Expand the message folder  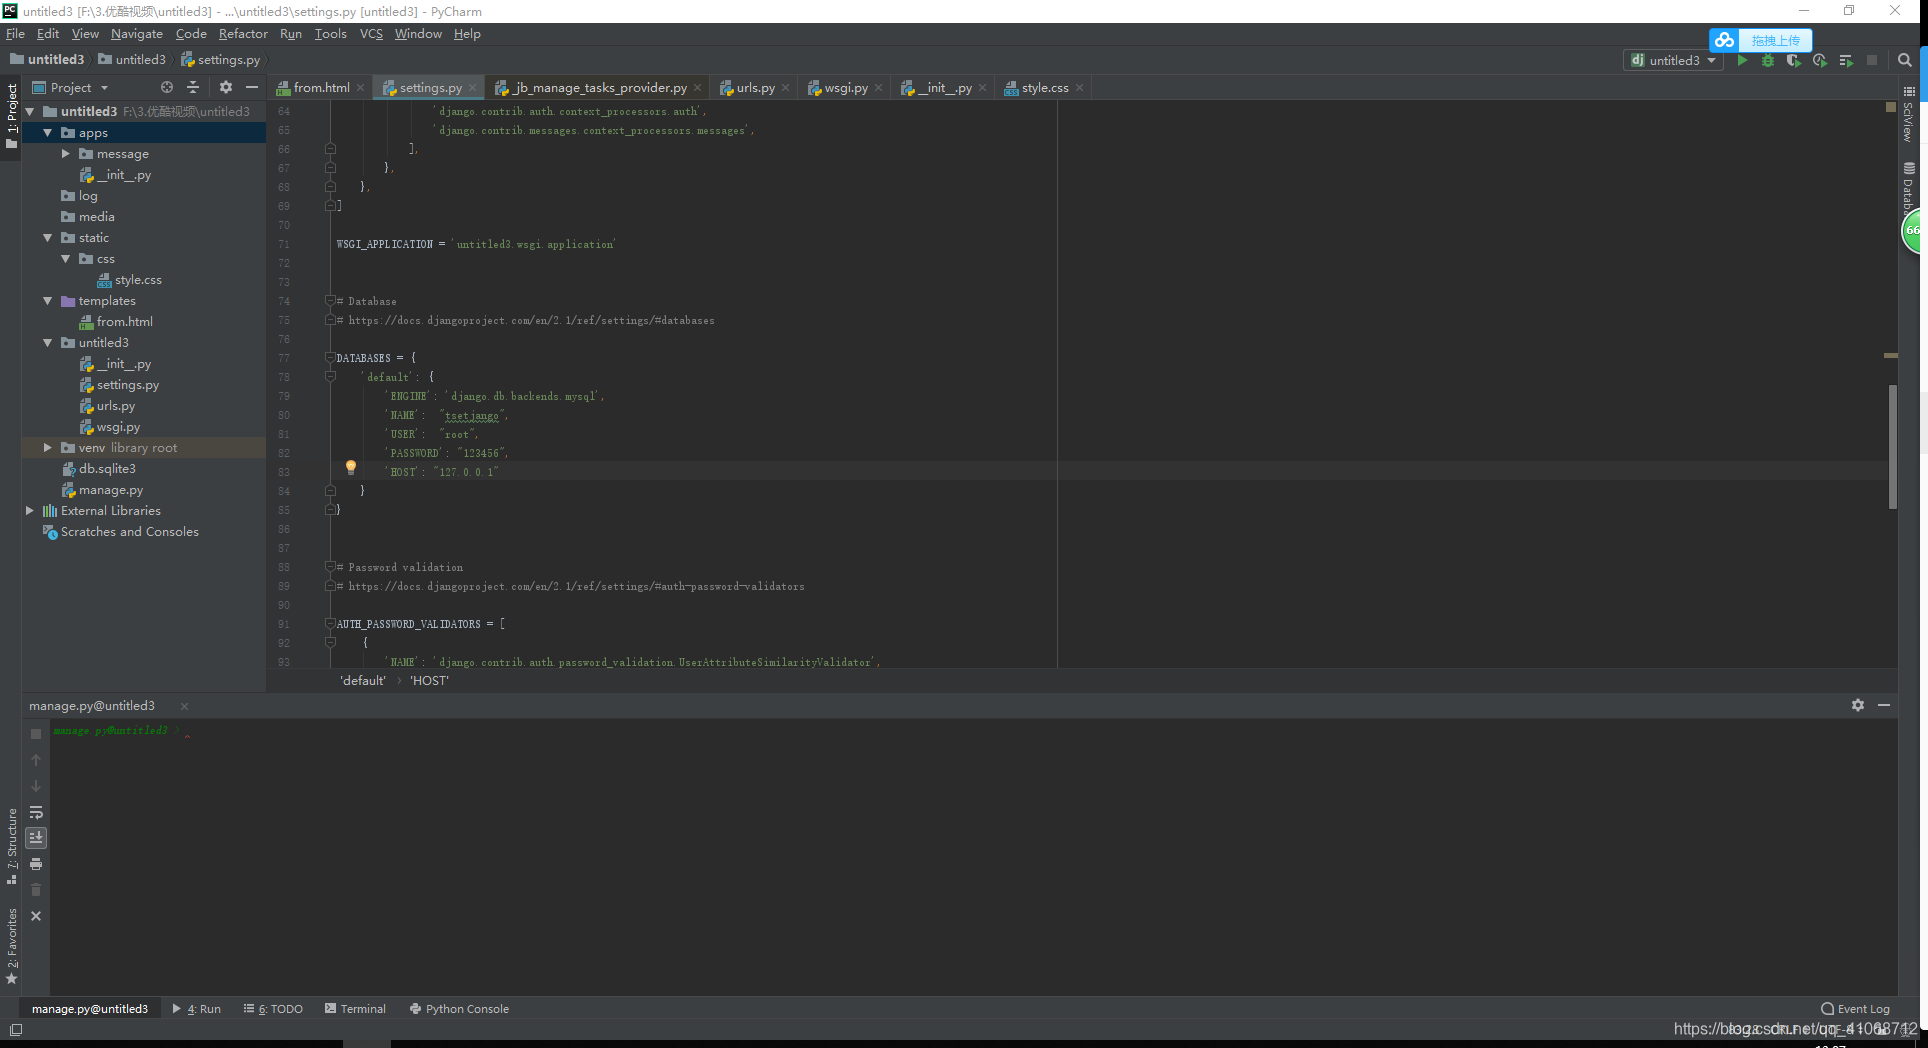coord(65,154)
